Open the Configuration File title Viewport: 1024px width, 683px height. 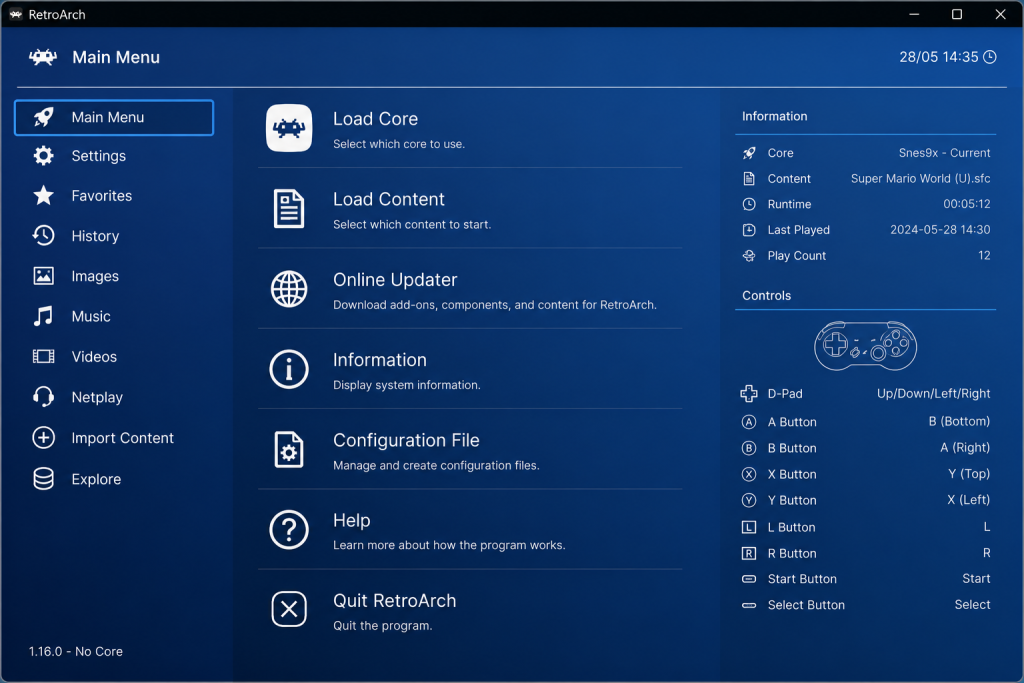(x=406, y=440)
